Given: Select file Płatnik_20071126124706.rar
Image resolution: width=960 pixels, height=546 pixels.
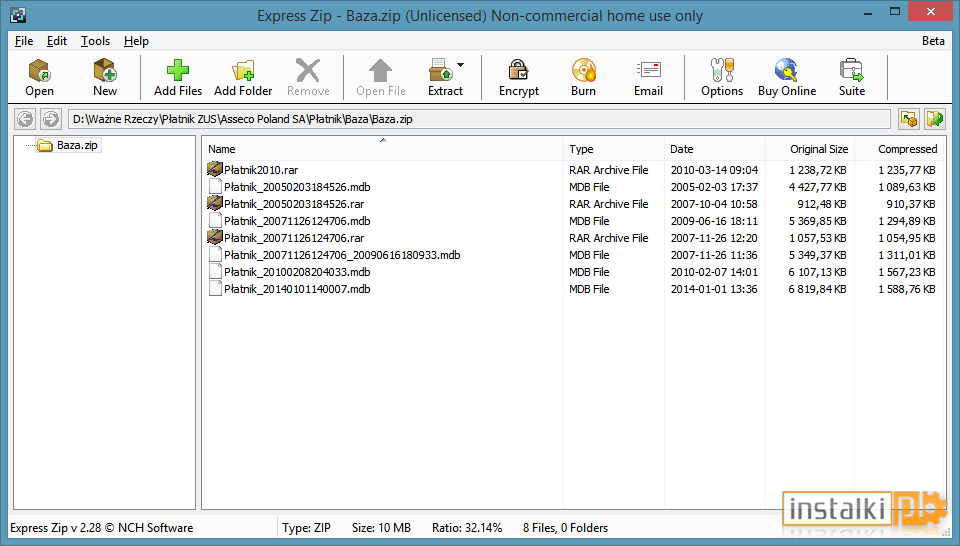Looking at the screenshot, I should 294,238.
